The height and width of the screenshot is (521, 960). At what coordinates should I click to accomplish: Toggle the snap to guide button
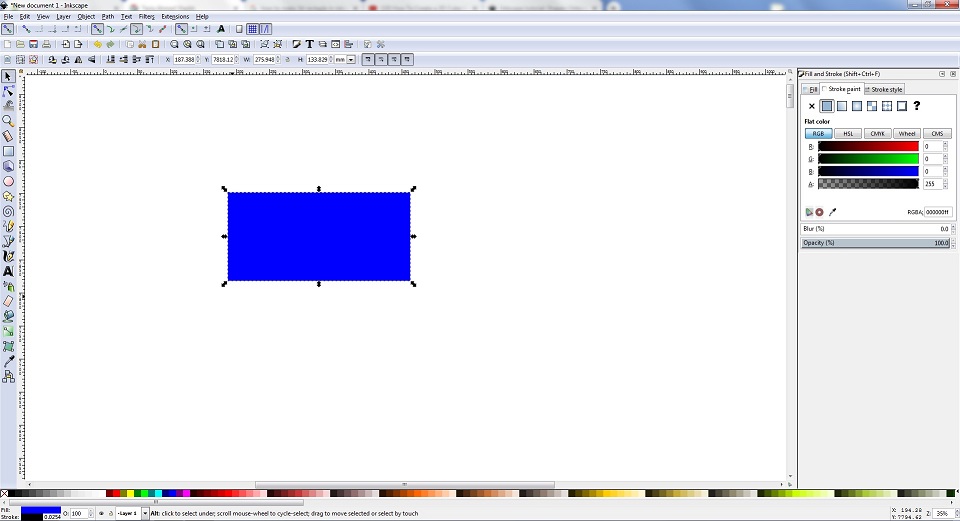[x=265, y=29]
